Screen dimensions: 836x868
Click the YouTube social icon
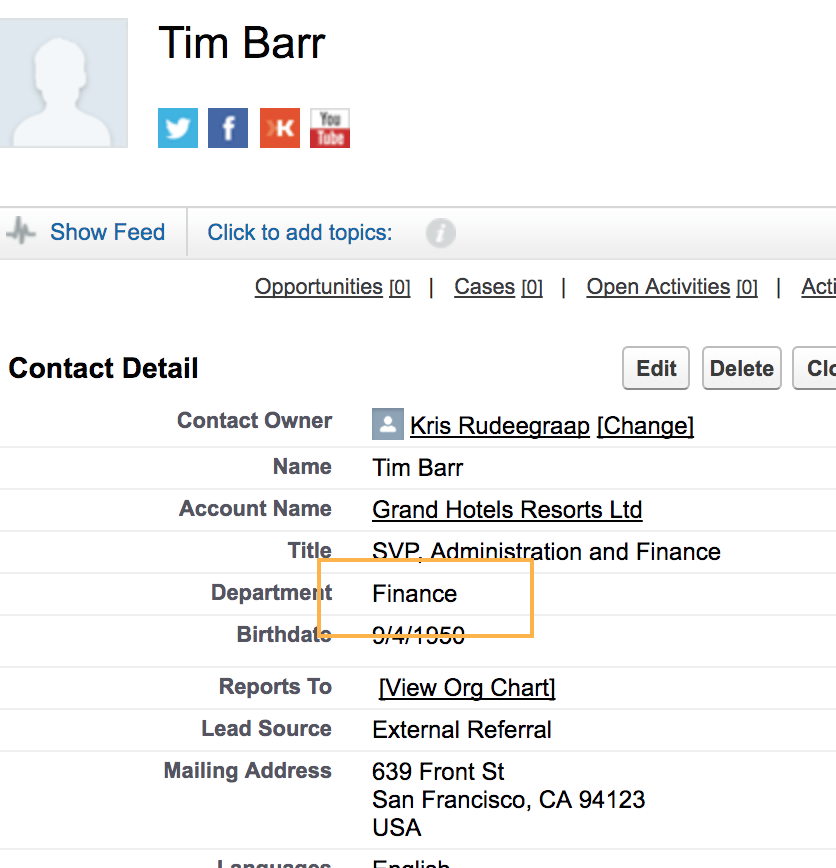(330, 128)
